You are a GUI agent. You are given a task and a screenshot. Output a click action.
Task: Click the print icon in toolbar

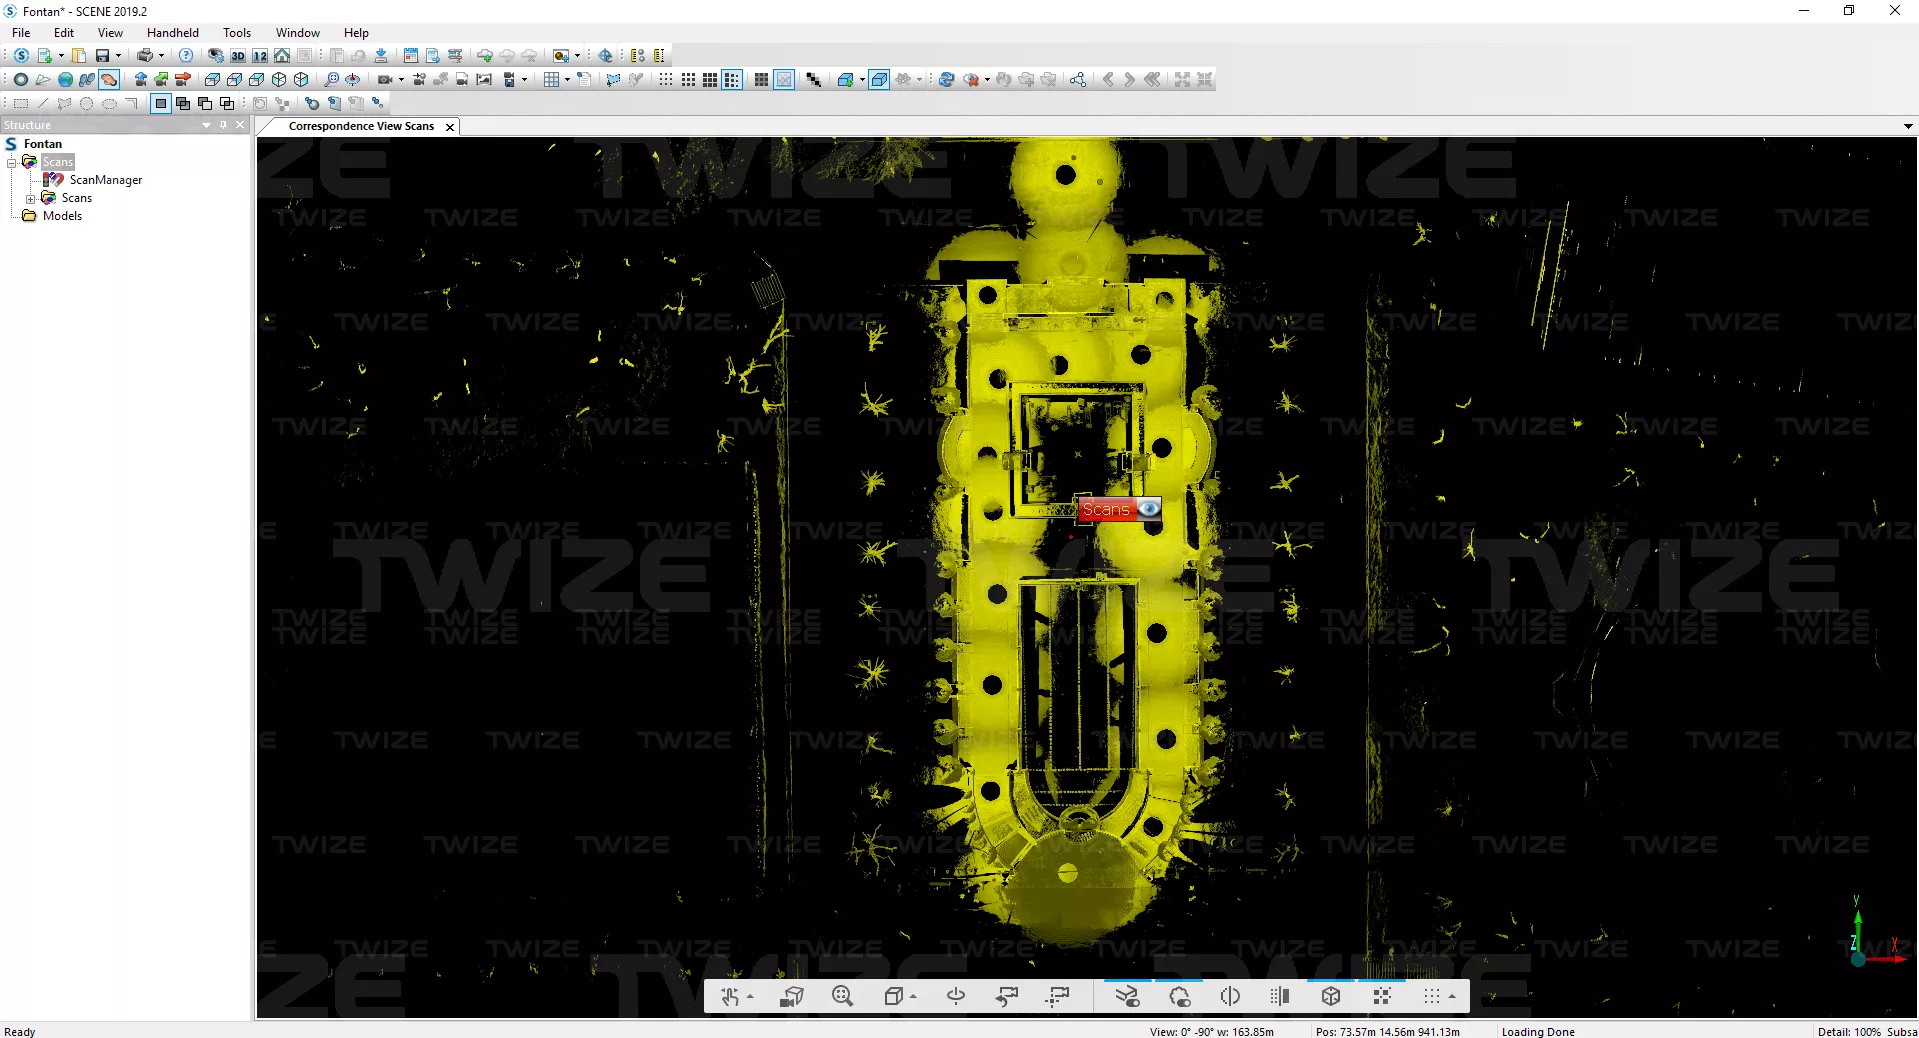coord(145,56)
